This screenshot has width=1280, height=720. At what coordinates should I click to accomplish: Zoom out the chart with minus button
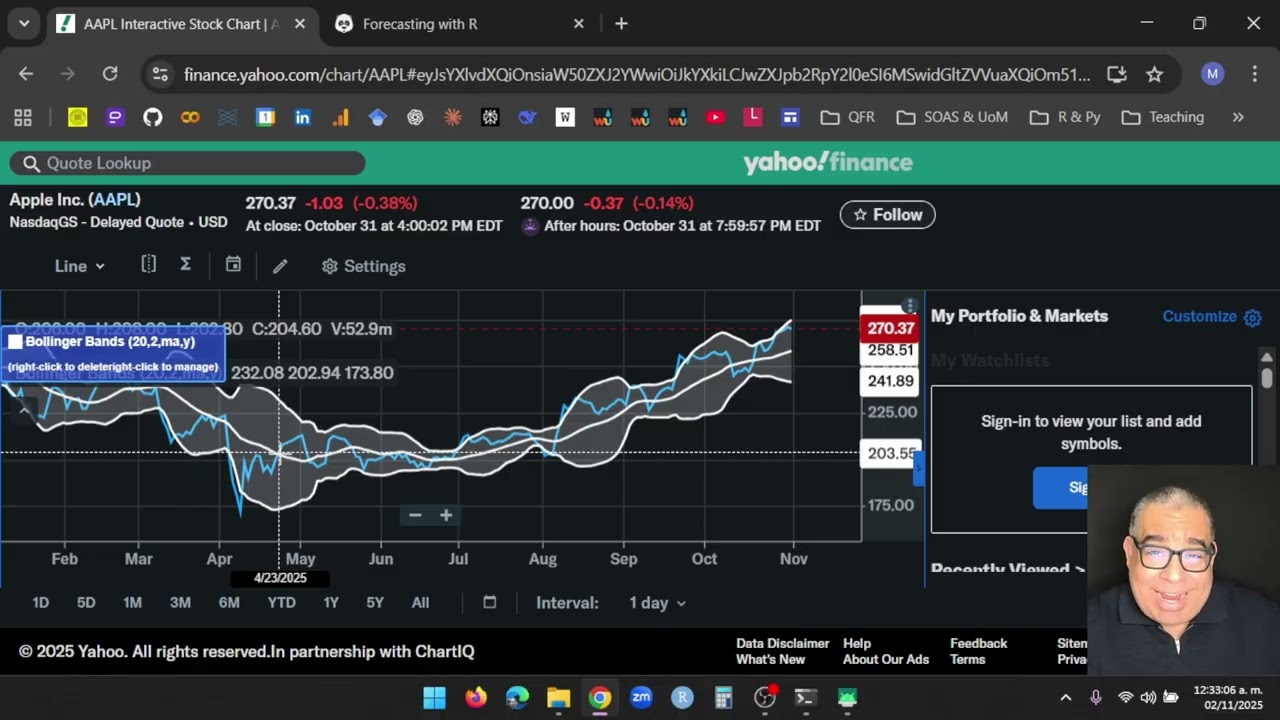click(415, 515)
